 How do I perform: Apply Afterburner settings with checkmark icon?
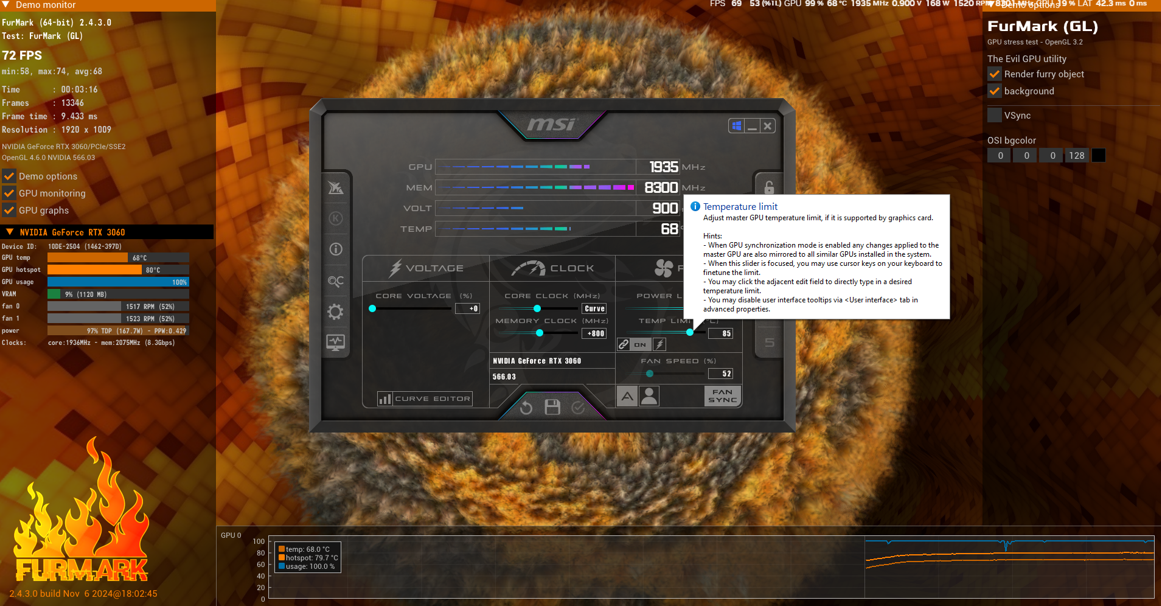pyautogui.click(x=578, y=407)
